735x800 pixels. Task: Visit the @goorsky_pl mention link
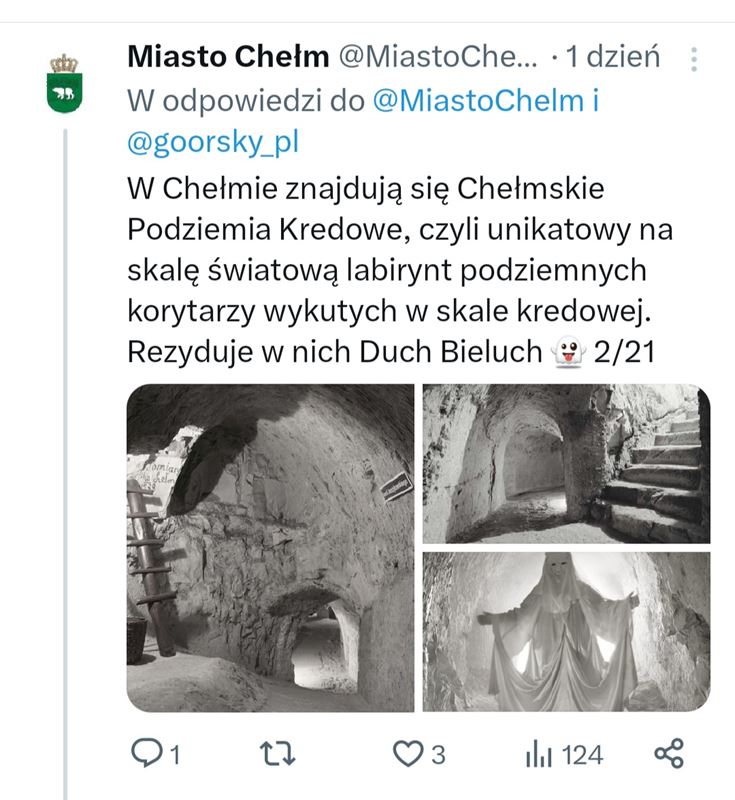tap(213, 142)
